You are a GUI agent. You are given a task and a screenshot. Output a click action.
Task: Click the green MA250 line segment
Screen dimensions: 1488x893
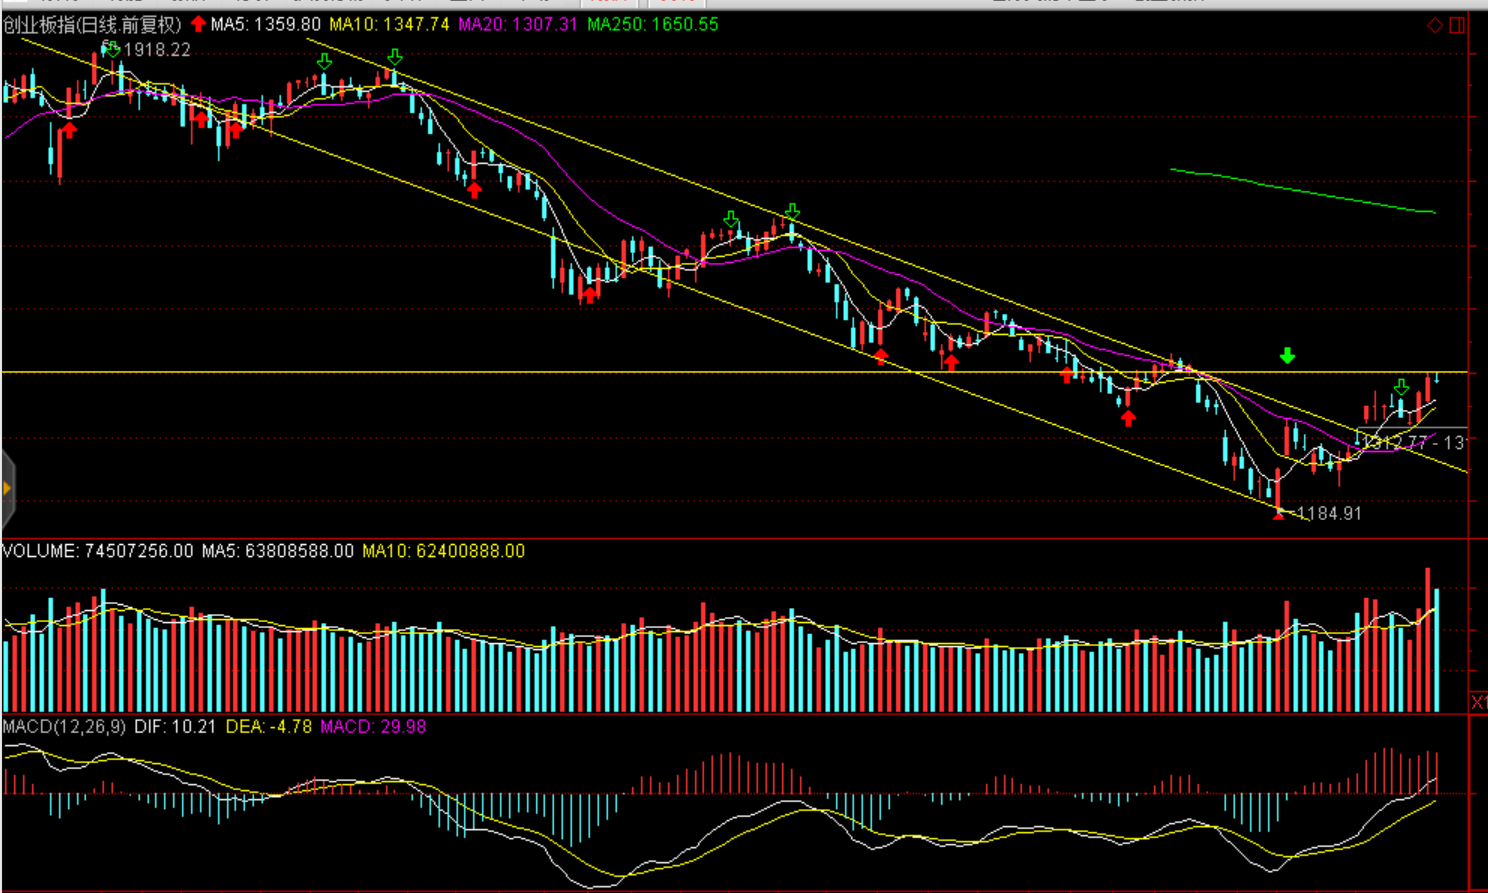[x=1300, y=190]
